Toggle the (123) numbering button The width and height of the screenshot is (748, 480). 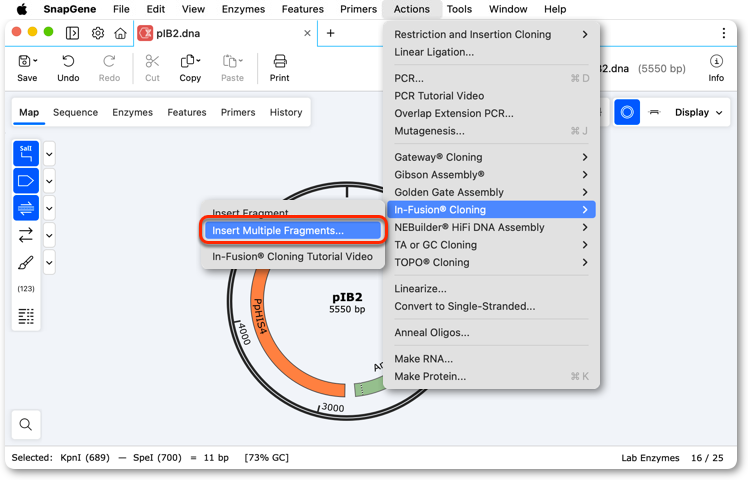26,289
